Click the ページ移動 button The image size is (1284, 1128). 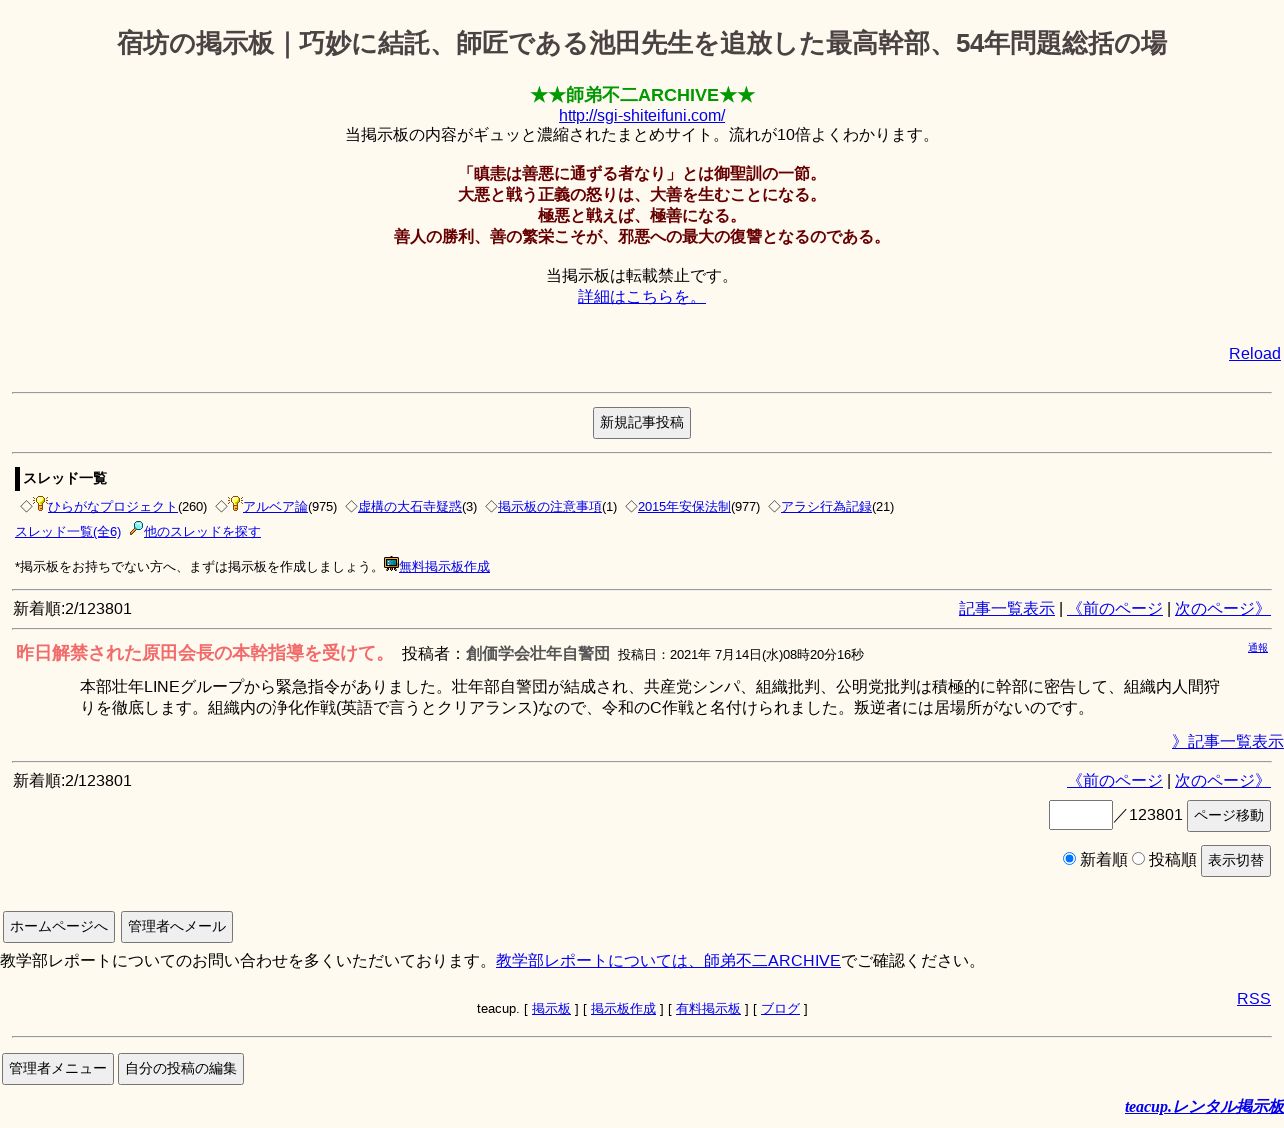[x=1229, y=816]
